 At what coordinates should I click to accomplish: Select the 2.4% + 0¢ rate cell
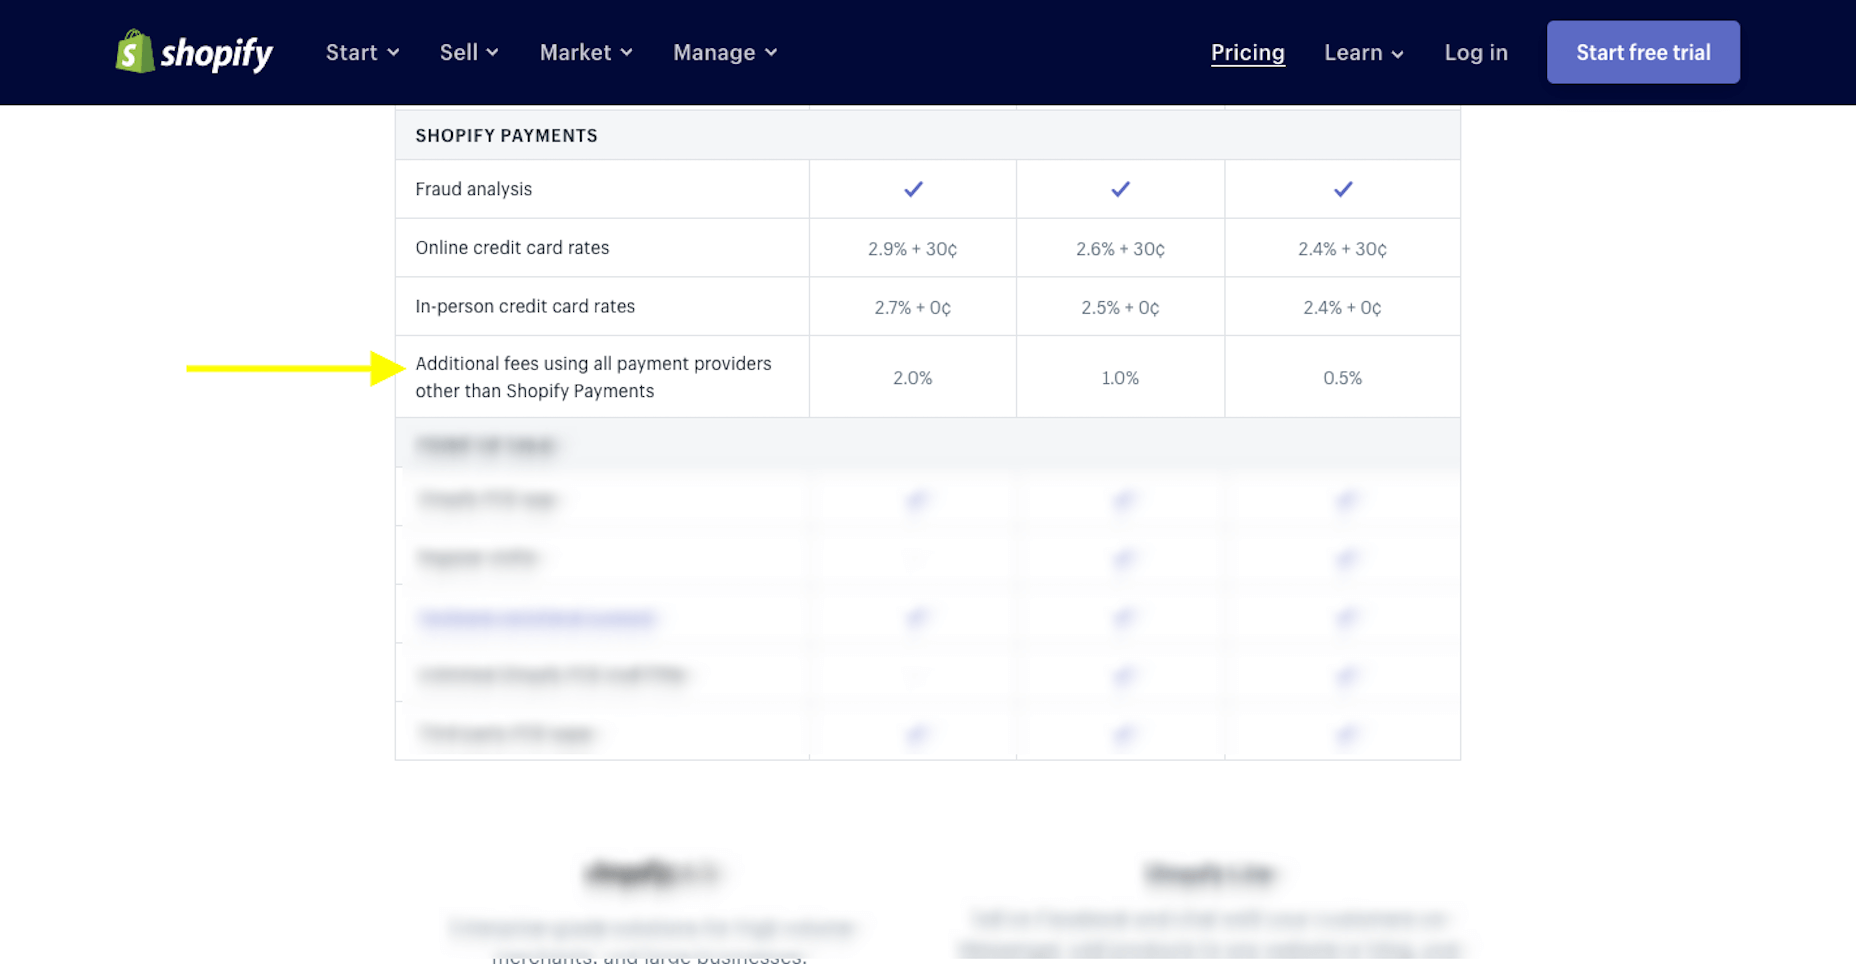[1342, 308]
